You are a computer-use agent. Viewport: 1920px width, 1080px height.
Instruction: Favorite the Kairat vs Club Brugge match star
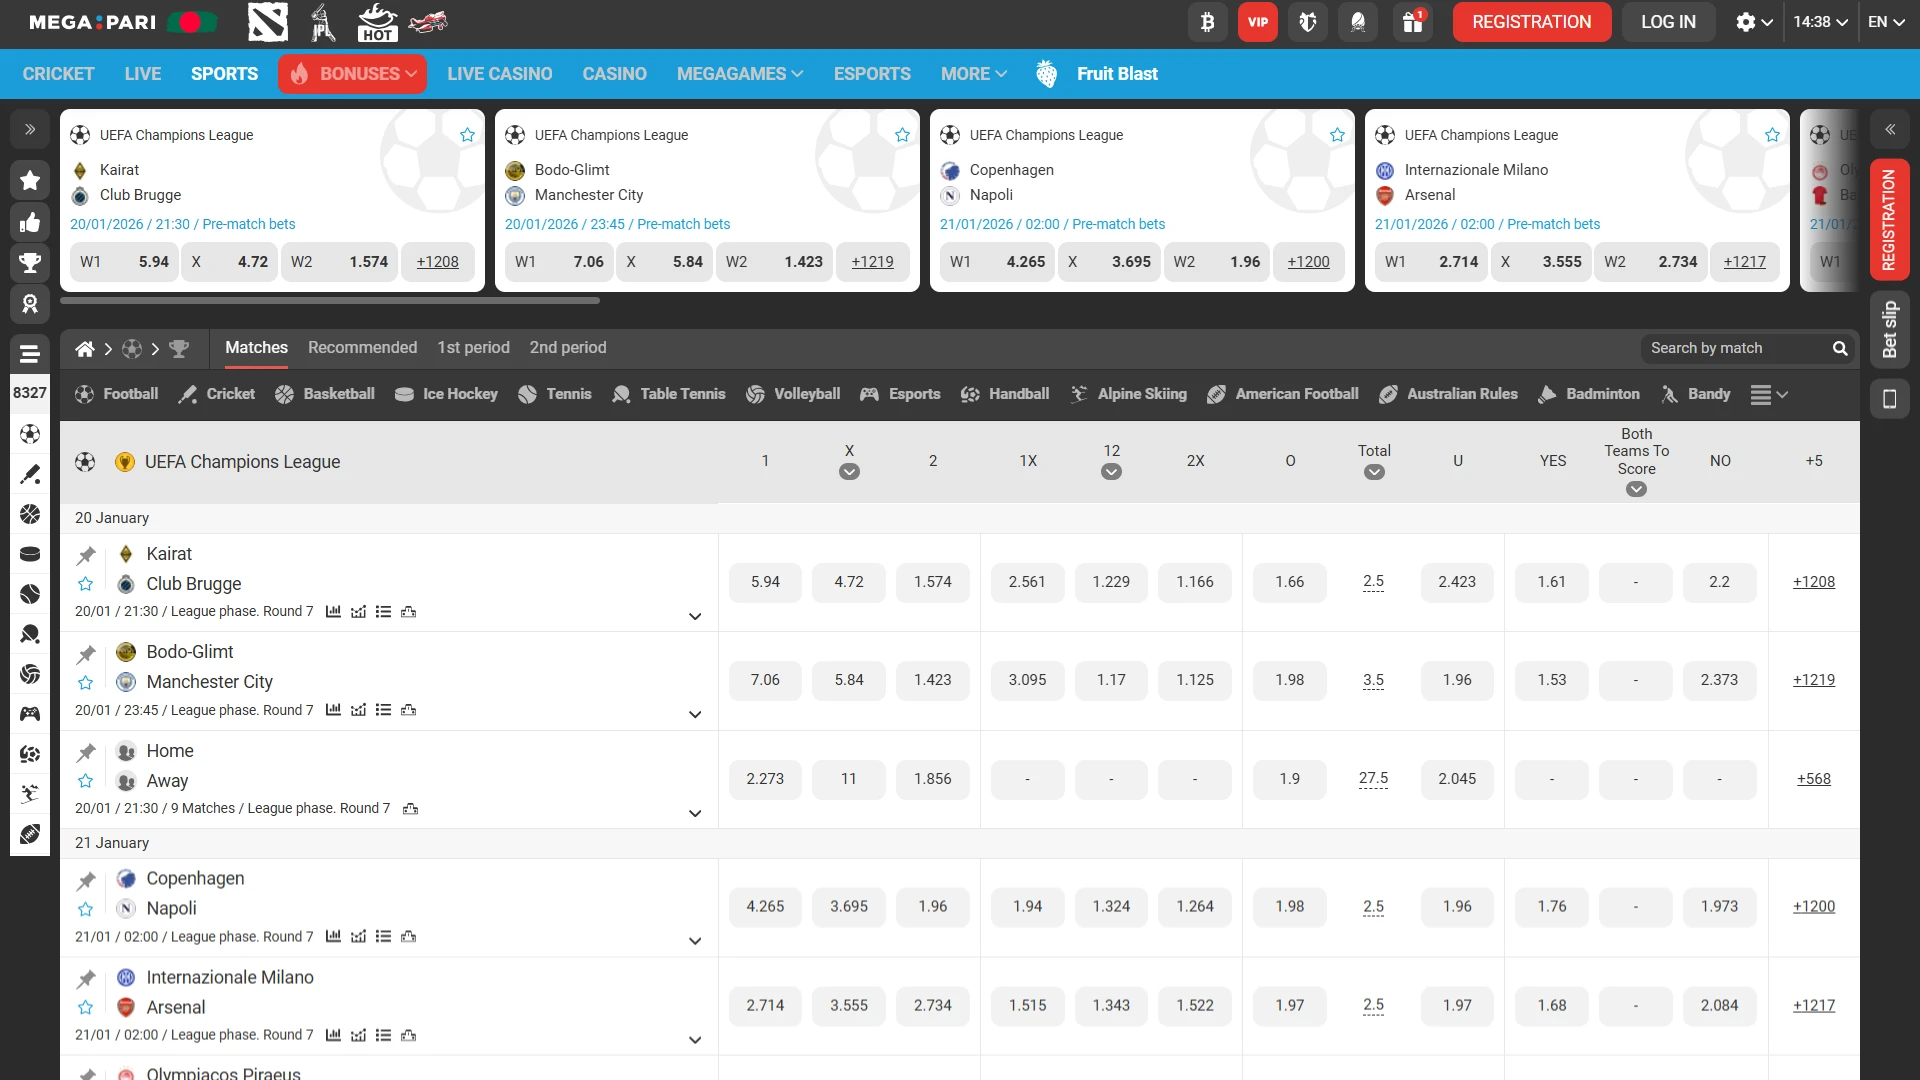(x=85, y=583)
